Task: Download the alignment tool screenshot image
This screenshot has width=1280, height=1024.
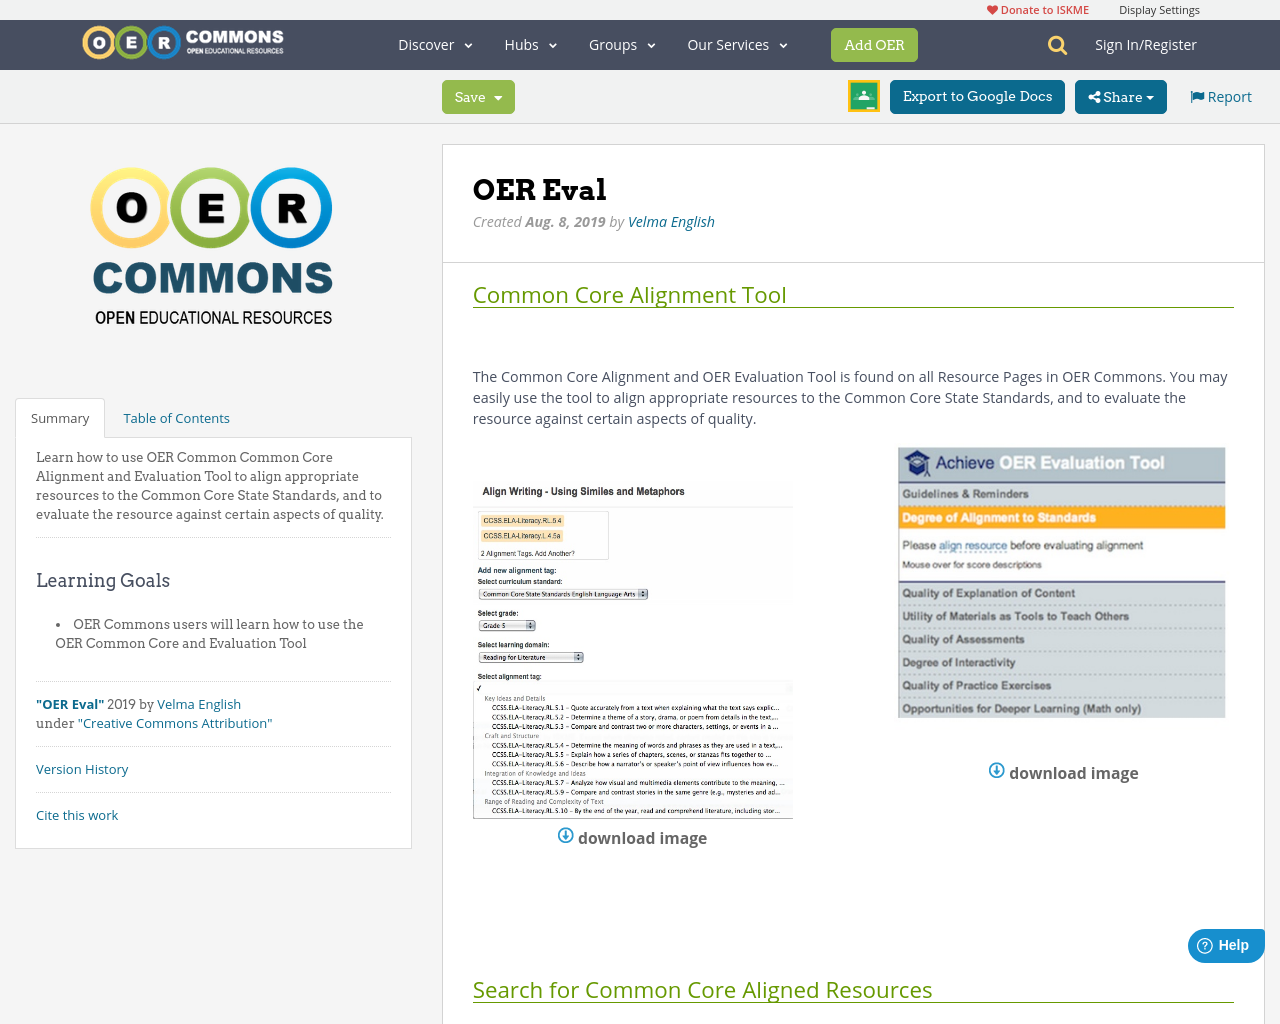Action: tap(631, 838)
